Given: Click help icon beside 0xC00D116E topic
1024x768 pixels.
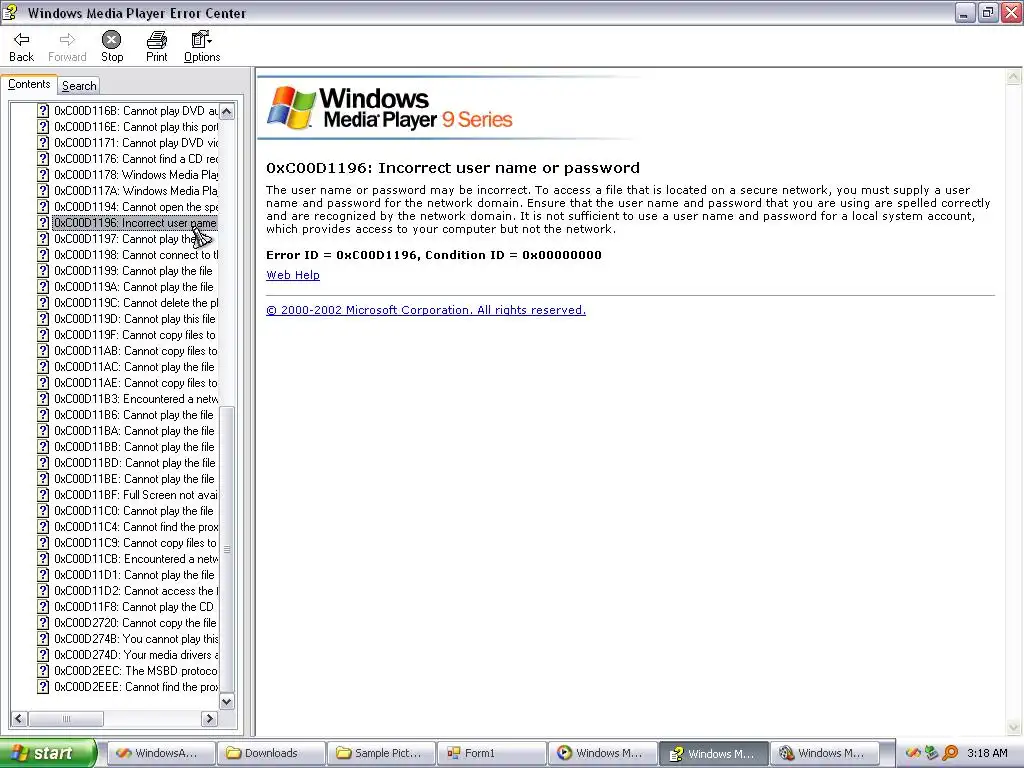Looking at the screenshot, I should tap(43, 127).
